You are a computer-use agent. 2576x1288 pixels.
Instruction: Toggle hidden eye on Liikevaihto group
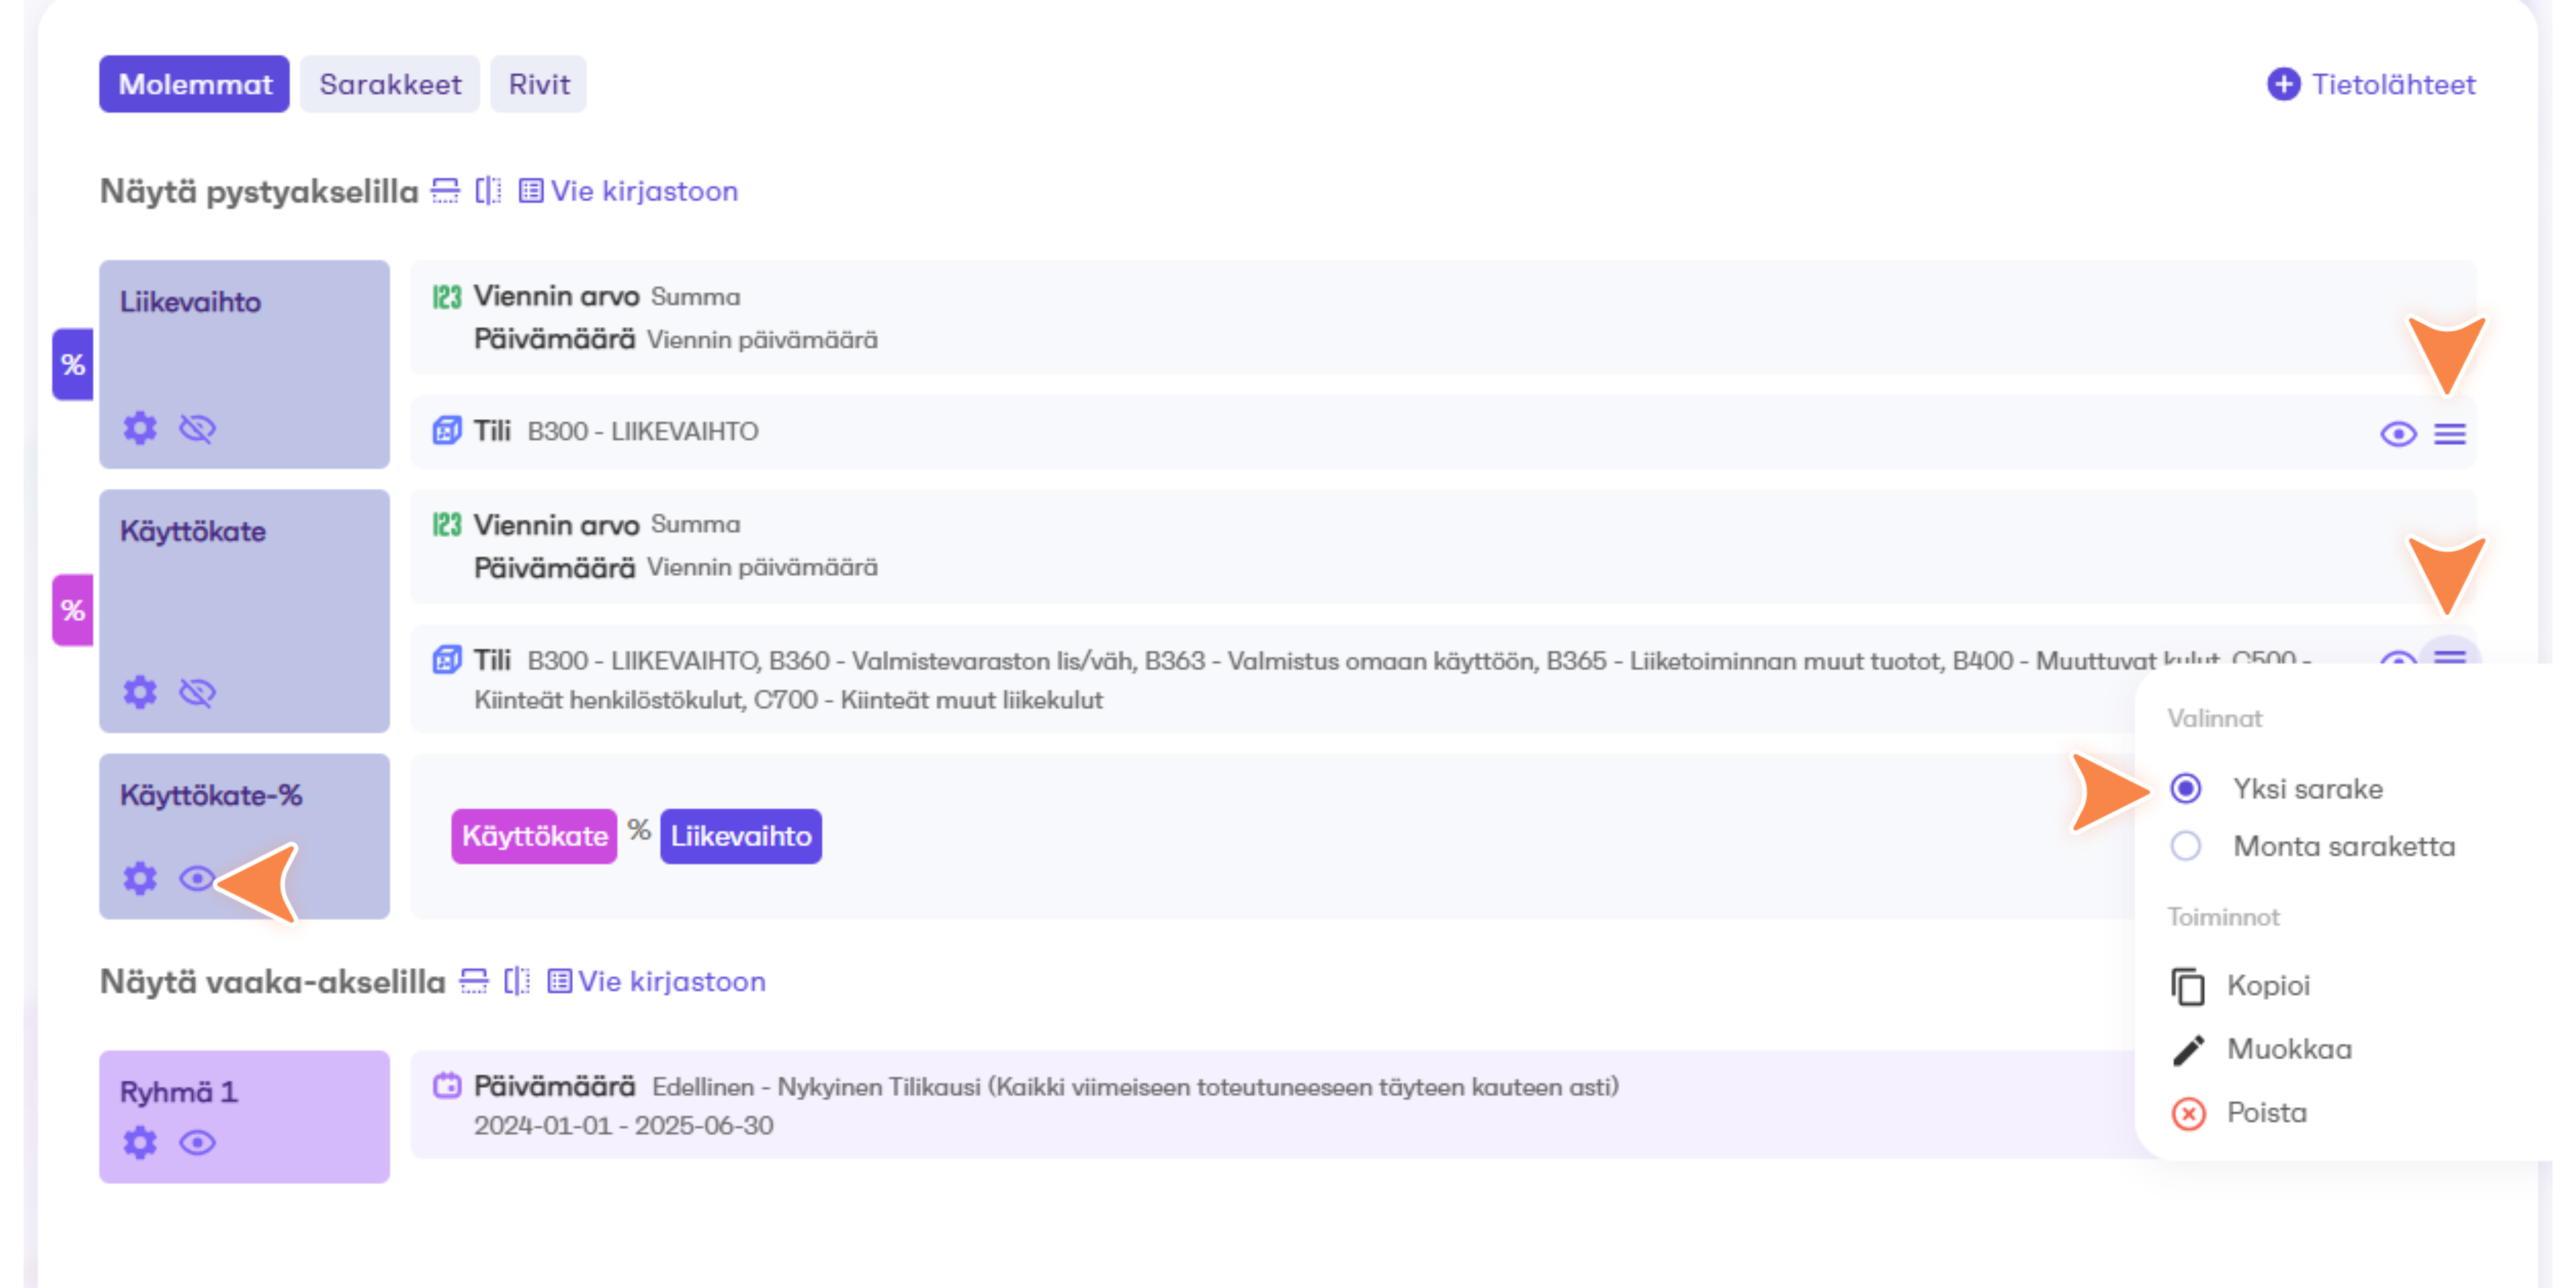pyautogui.click(x=197, y=429)
